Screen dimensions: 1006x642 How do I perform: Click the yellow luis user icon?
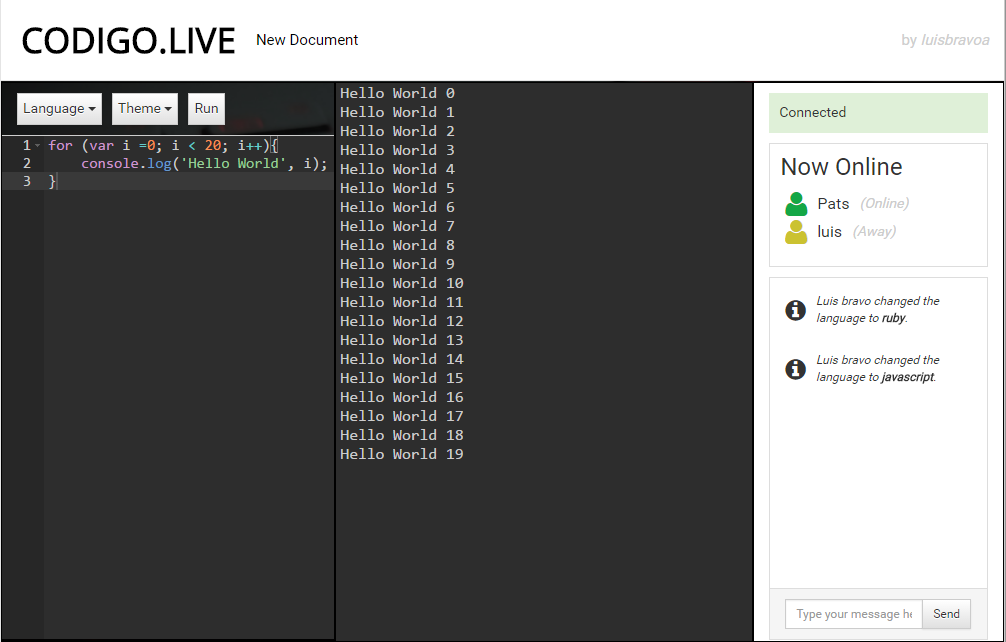click(x=796, y=232)
